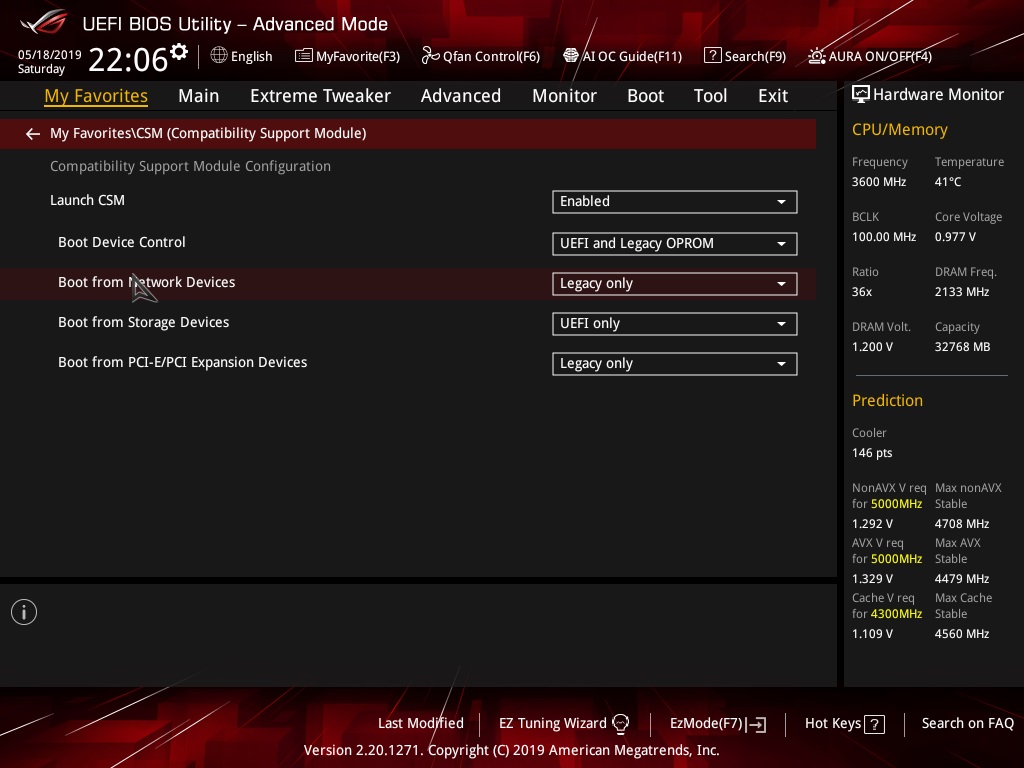Open the Boot from Storage Devices dropdown

[675, 324]
